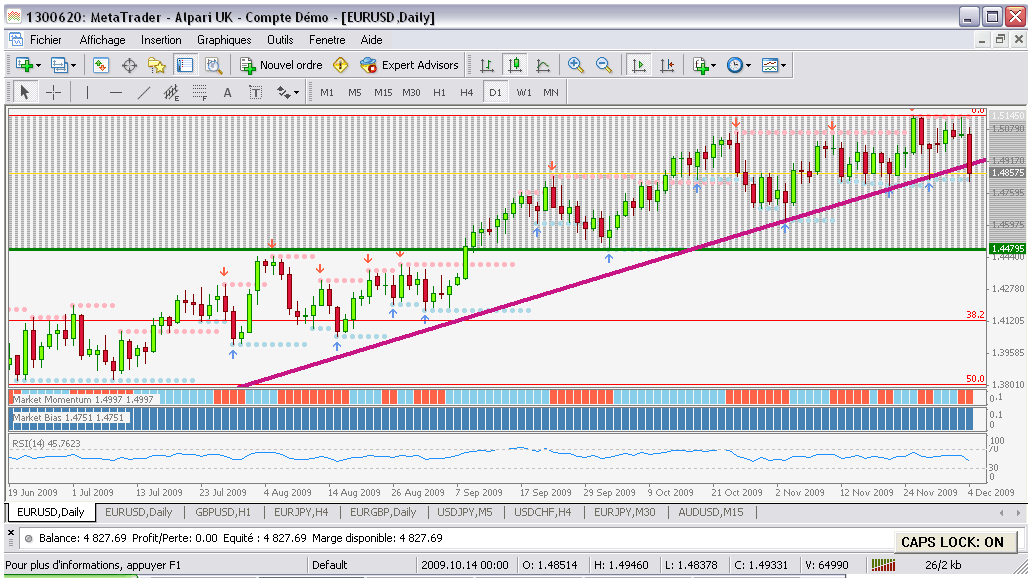Screen dimensions: 1032x578
Task: Open the Data Window crosshair icon
Action: pos(129,65)
